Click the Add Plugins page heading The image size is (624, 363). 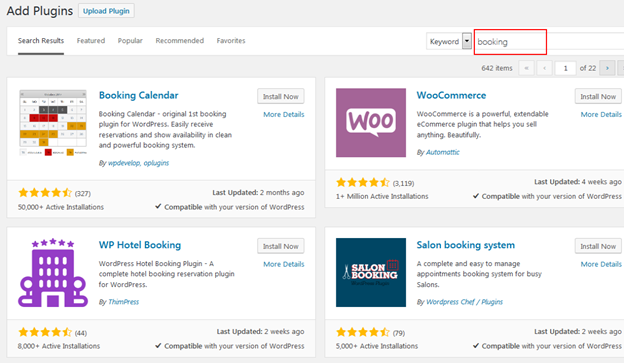(40, 11)
